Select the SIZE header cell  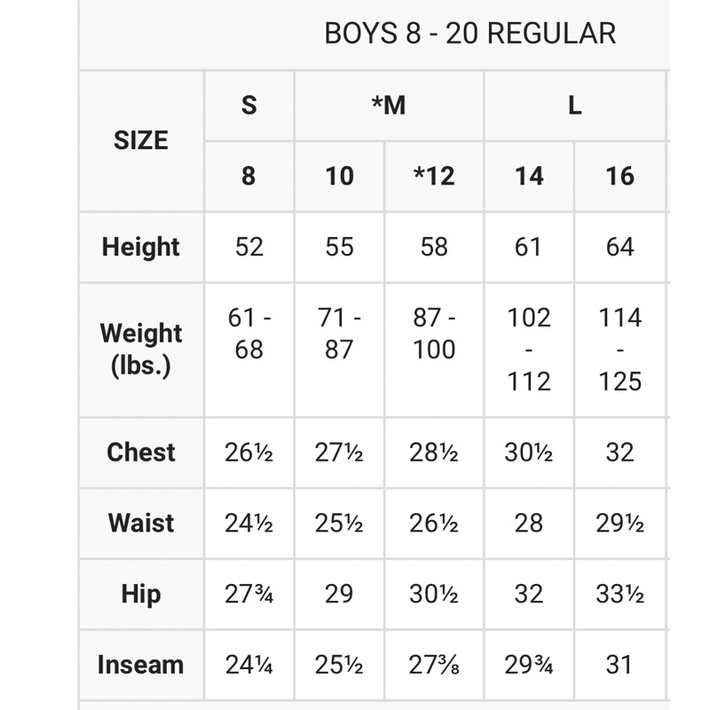141,140
